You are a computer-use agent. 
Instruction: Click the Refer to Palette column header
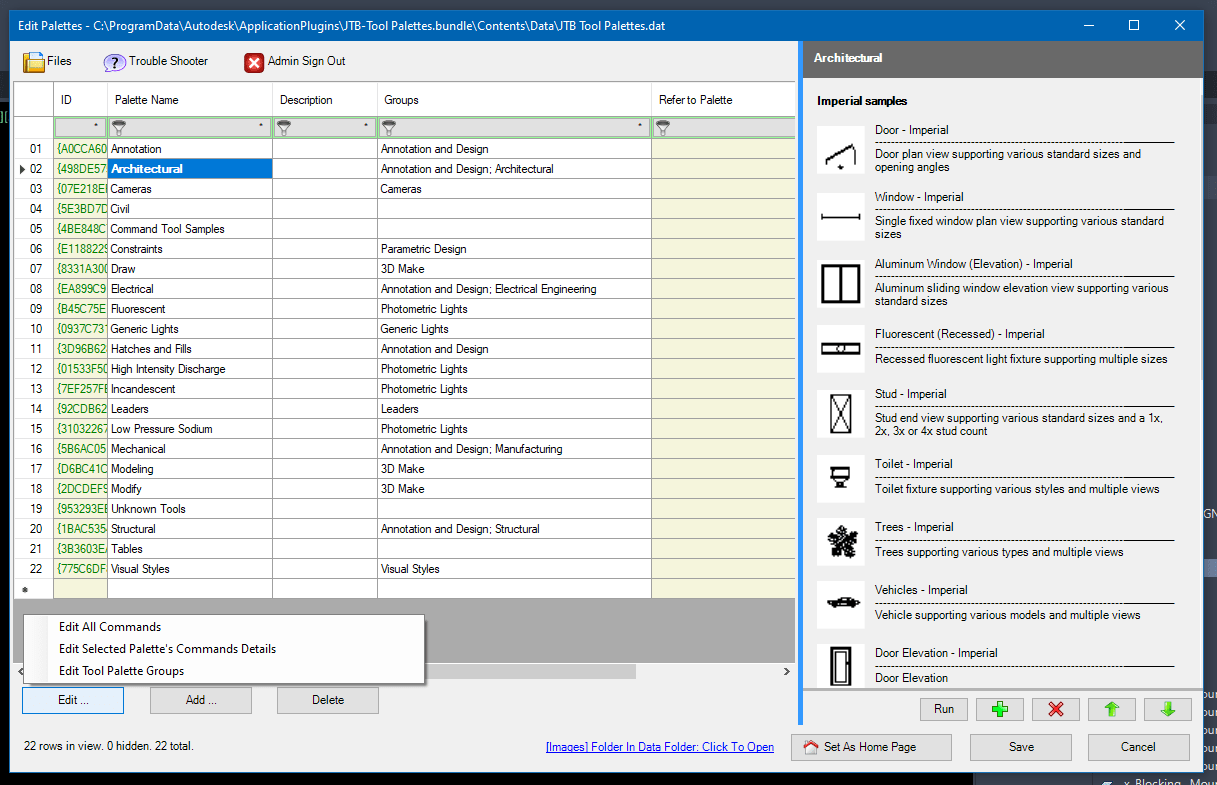(x=723, y=100)
